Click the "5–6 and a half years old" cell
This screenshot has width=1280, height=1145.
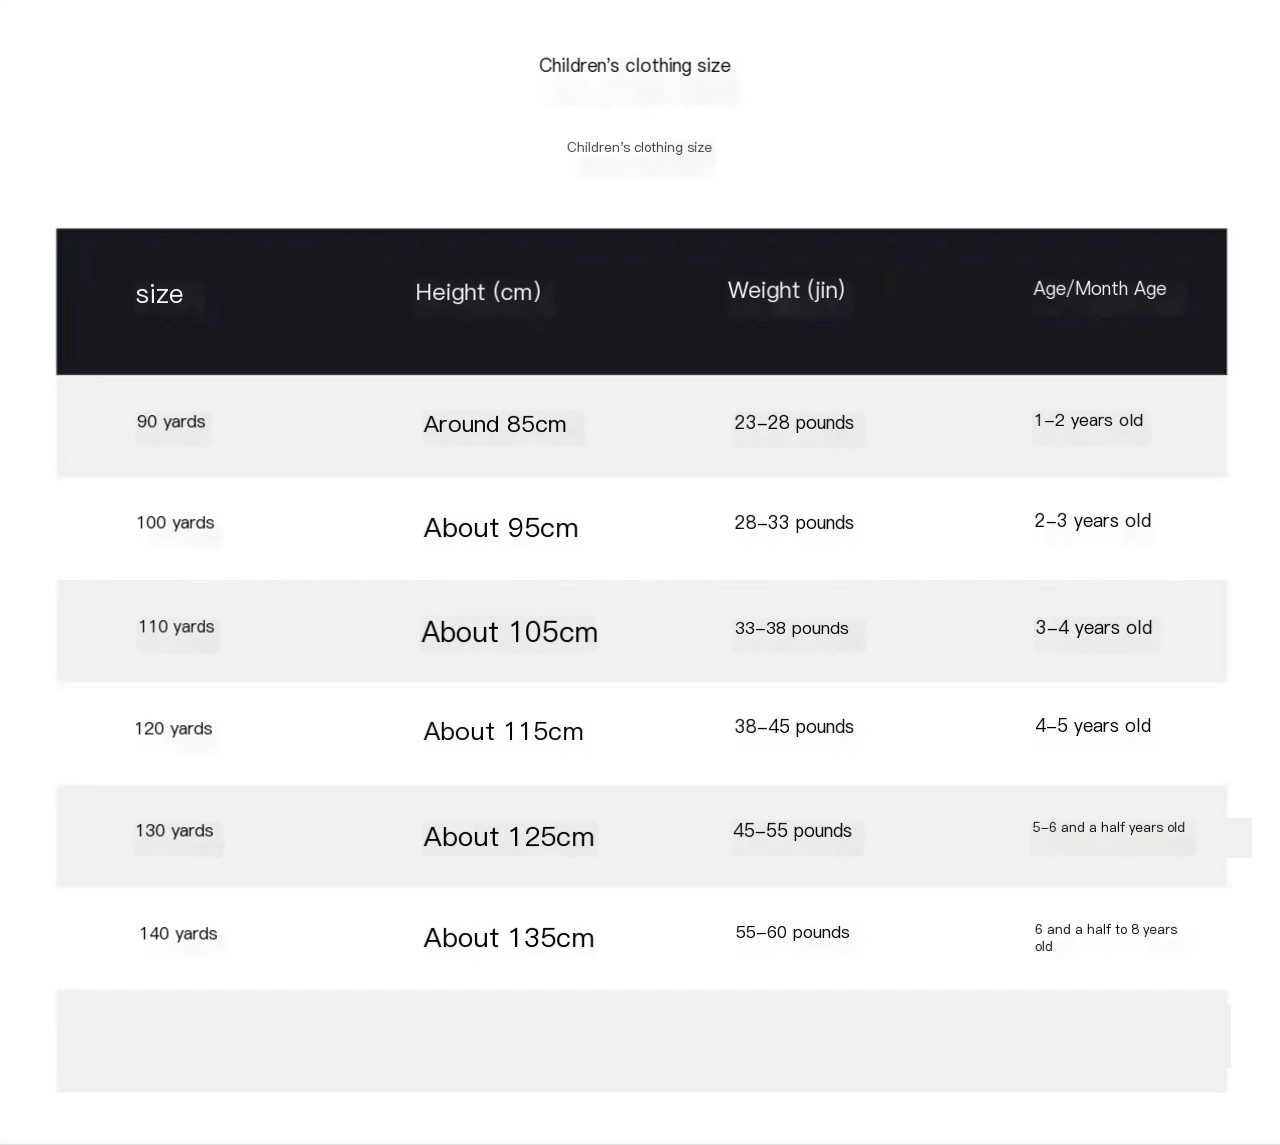[x=1108, y=828]
